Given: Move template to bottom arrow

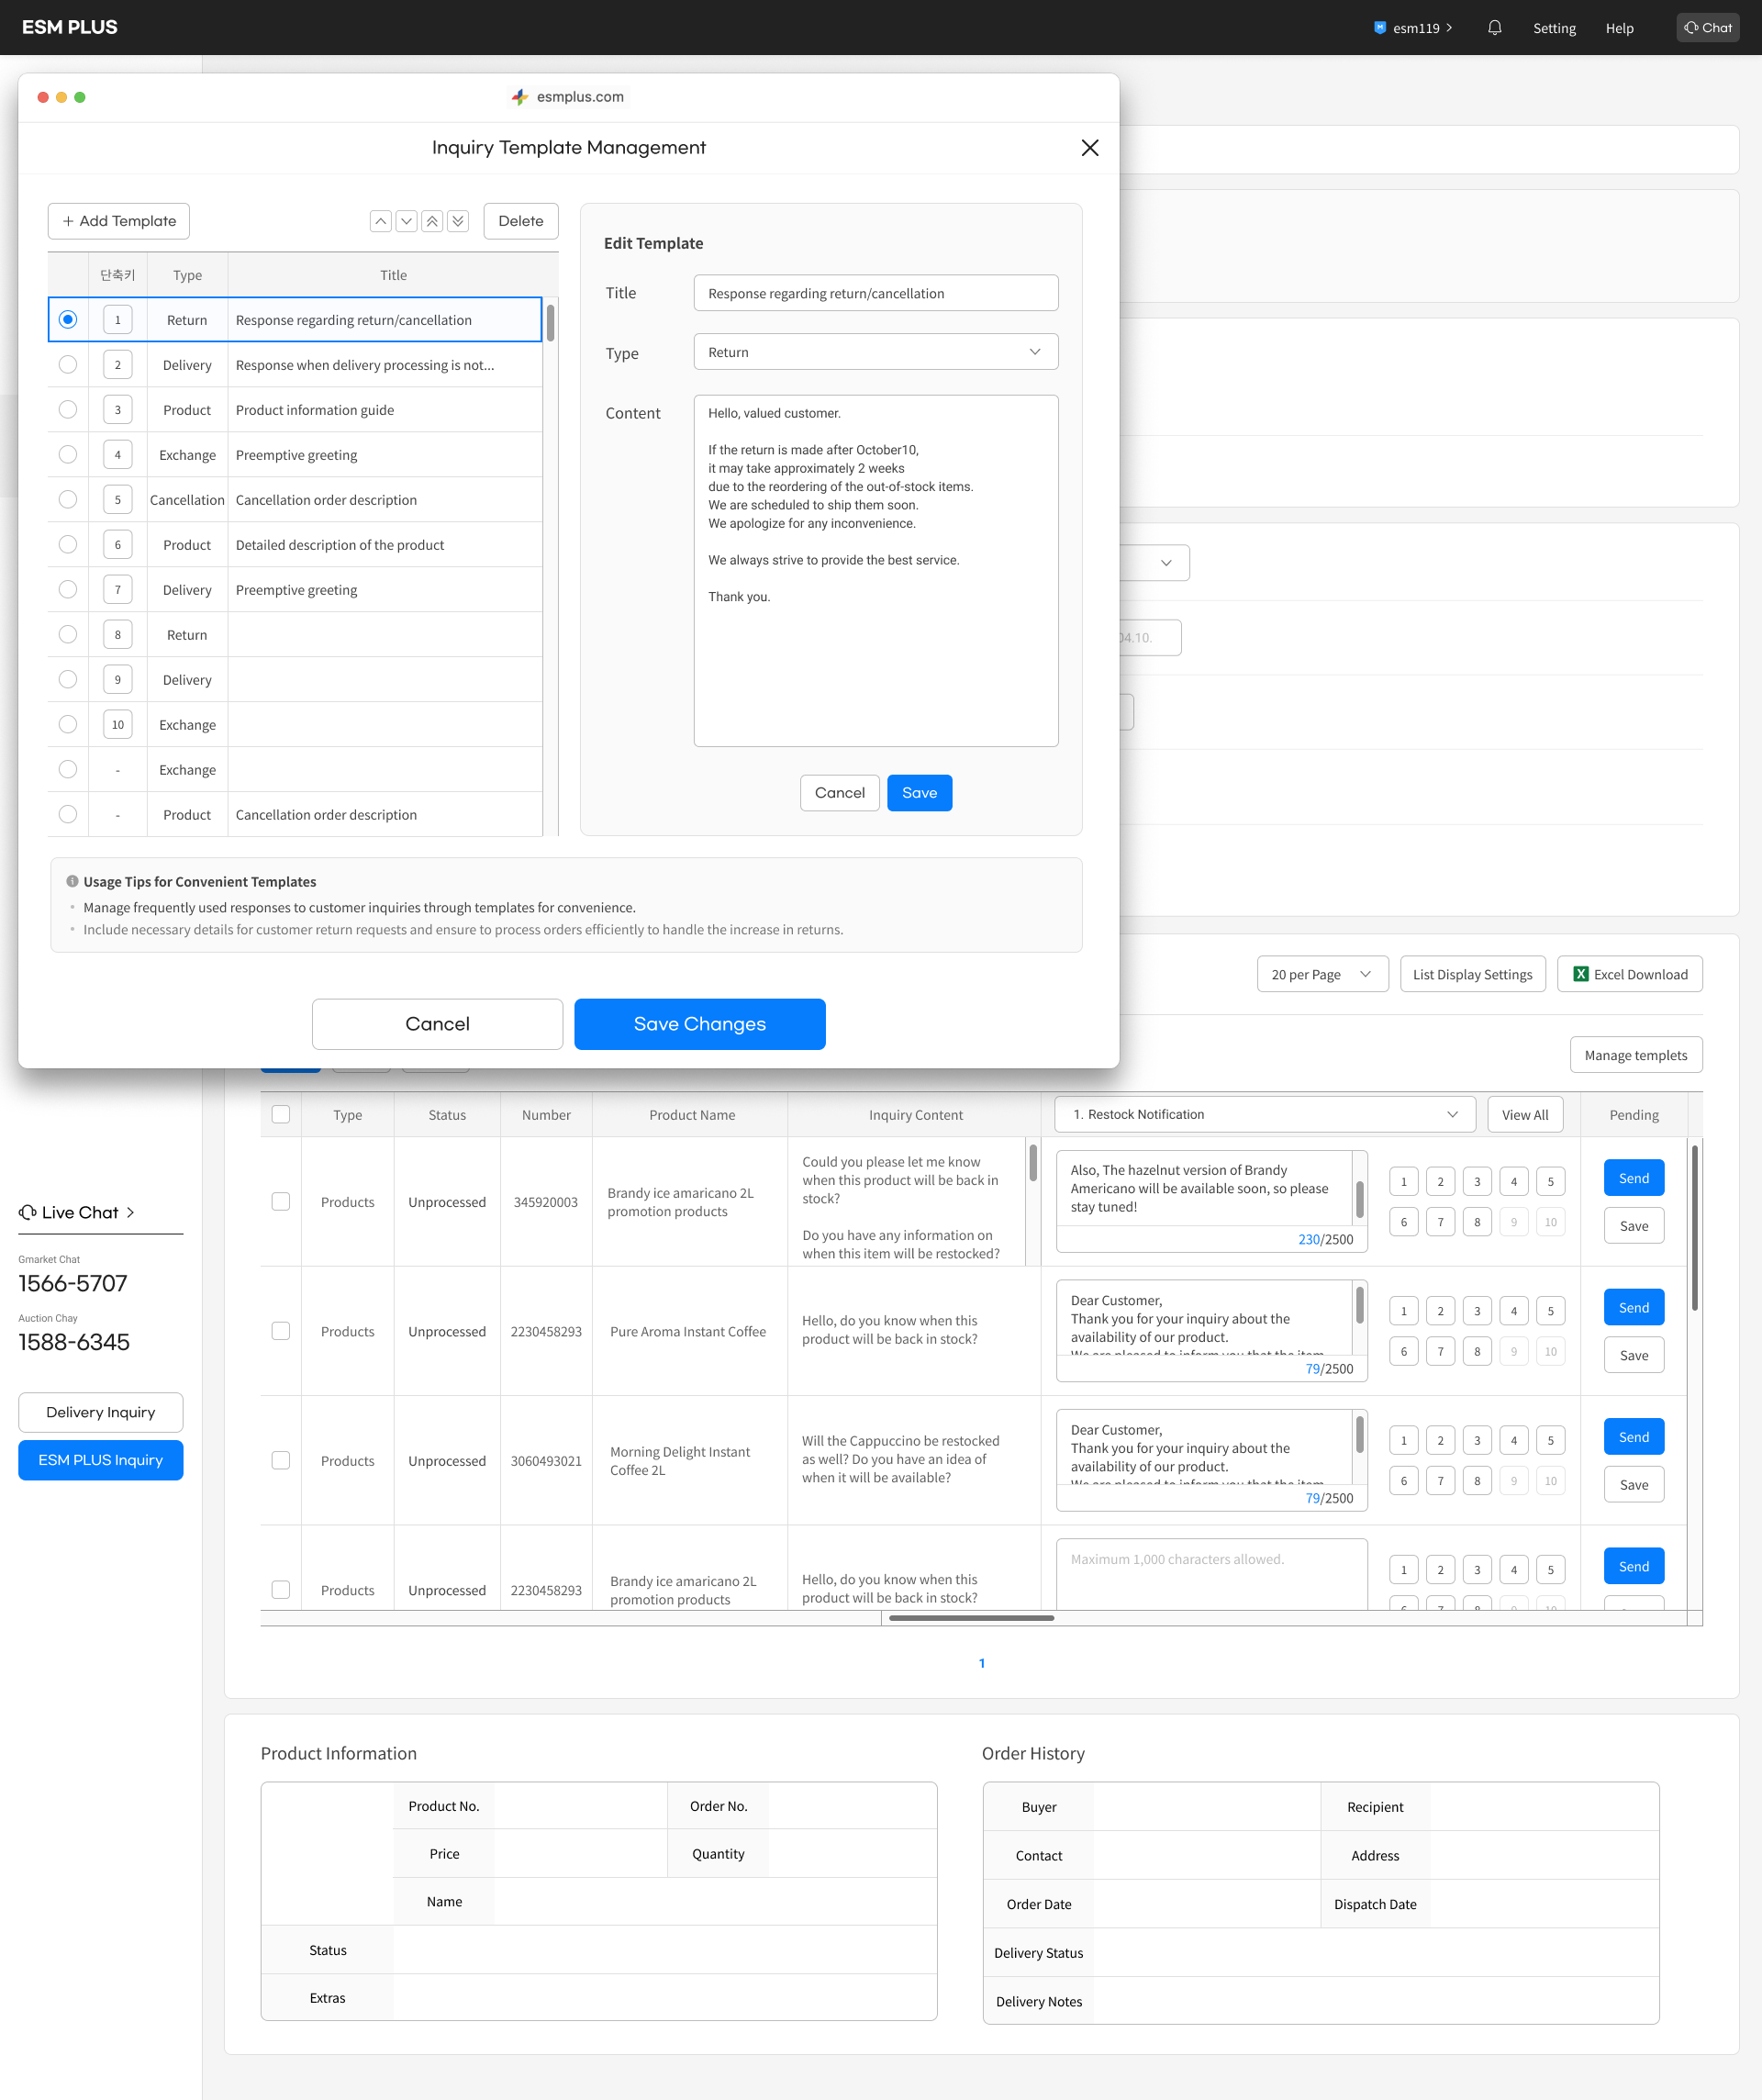Looking at the screenshot, I should coord(458,221).
